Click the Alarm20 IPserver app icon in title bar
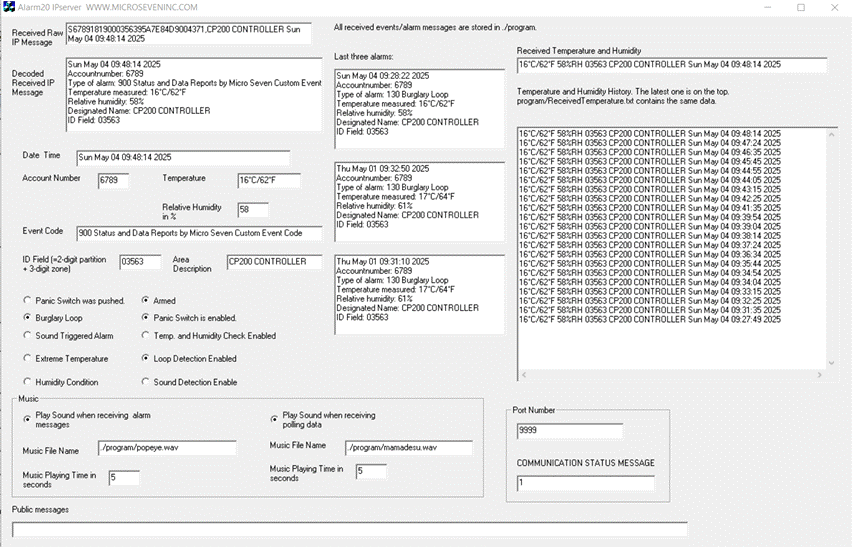Screen dimensions: 852x547 [x=9, y=7]
